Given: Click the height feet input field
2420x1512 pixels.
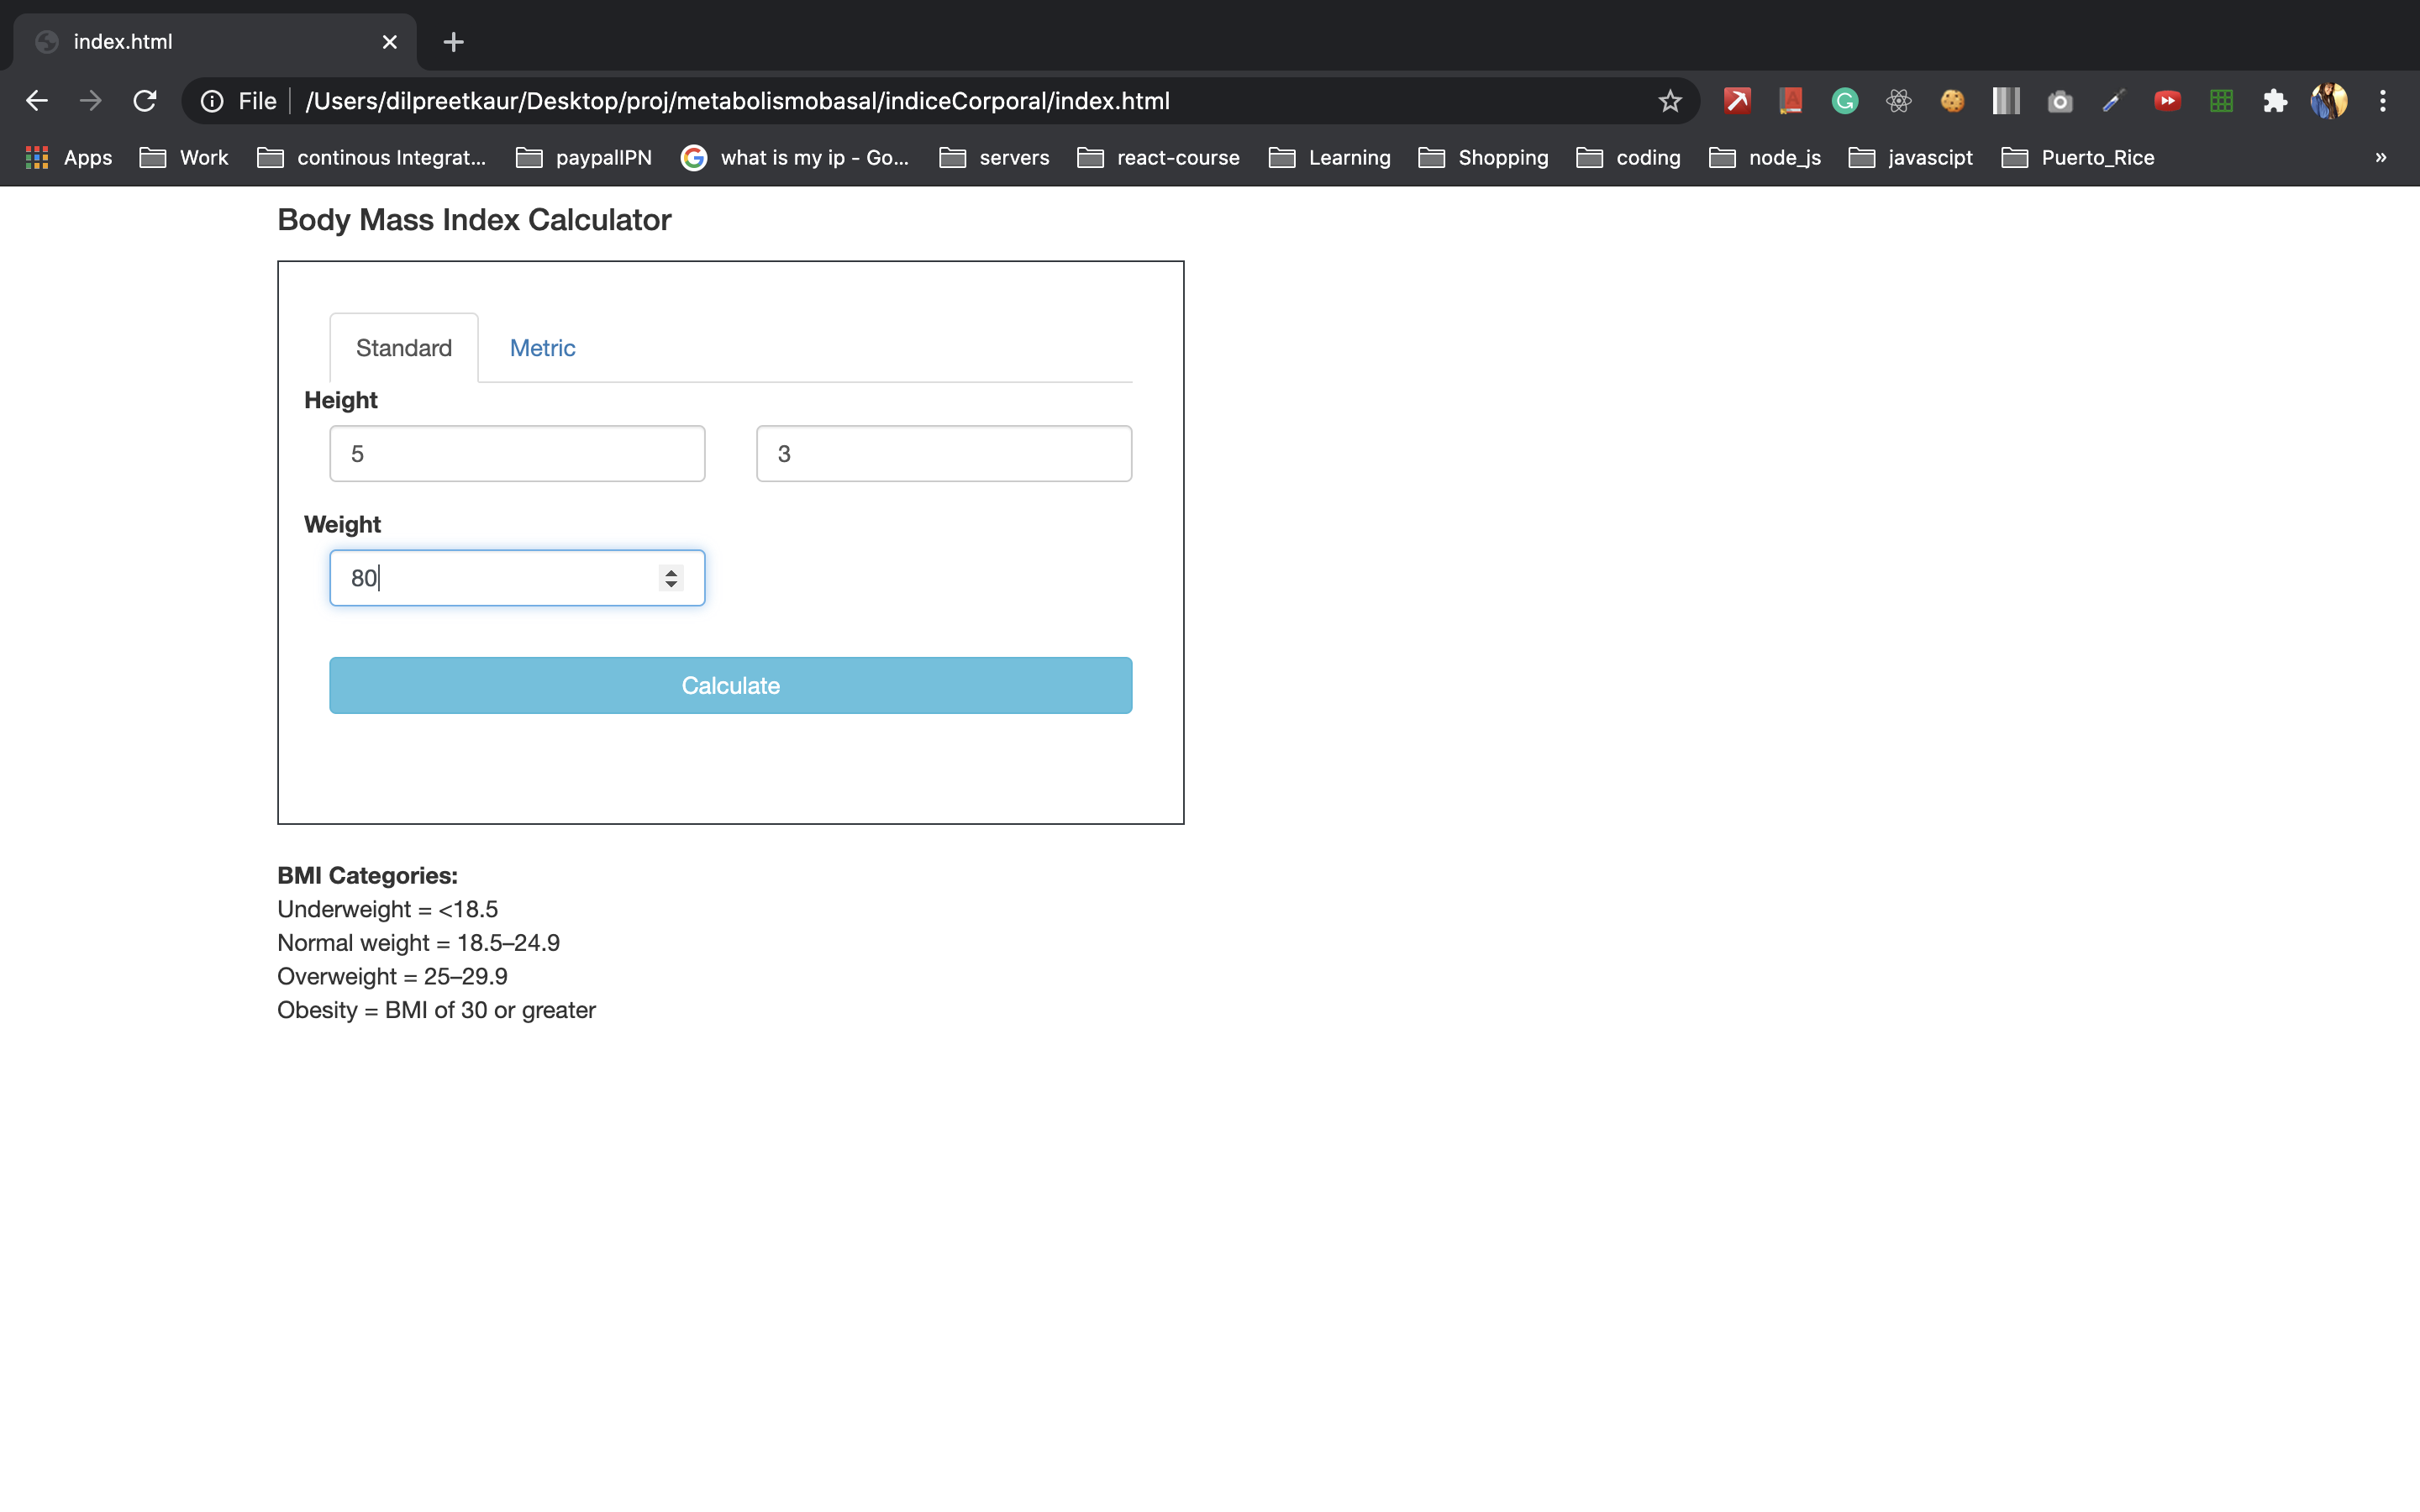Looking at the screenshot, I should pyautogui.click(x=516, y=453).
